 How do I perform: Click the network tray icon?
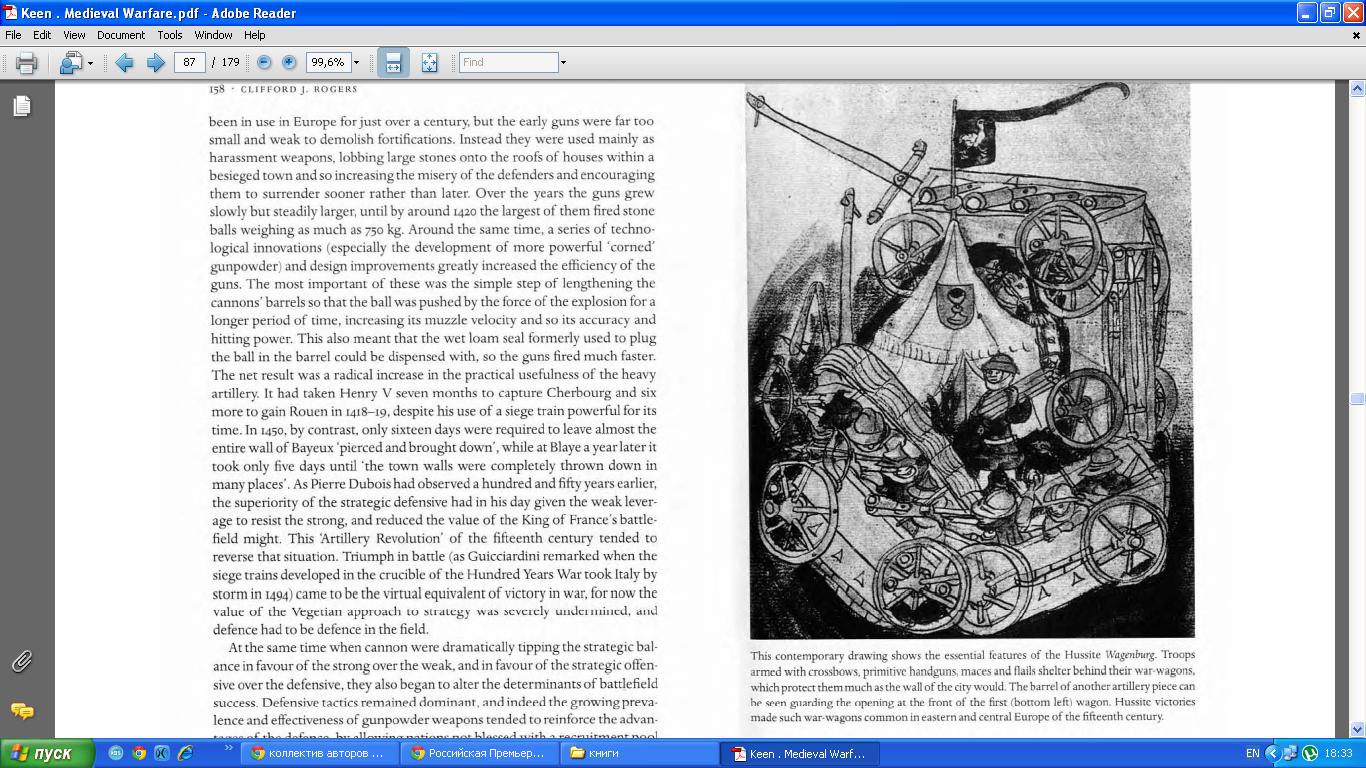[x=1290, y=753]
